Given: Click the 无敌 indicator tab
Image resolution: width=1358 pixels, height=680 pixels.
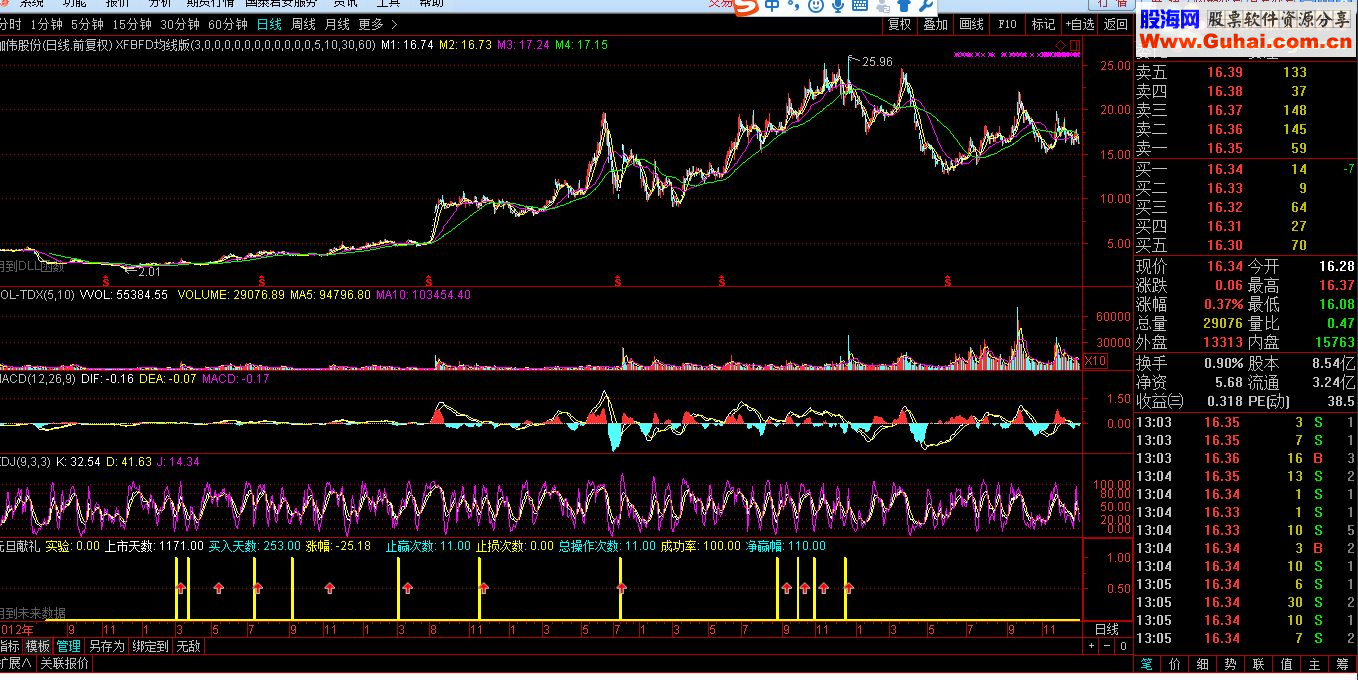Looking at the screenshot, I should click(188, 646).
